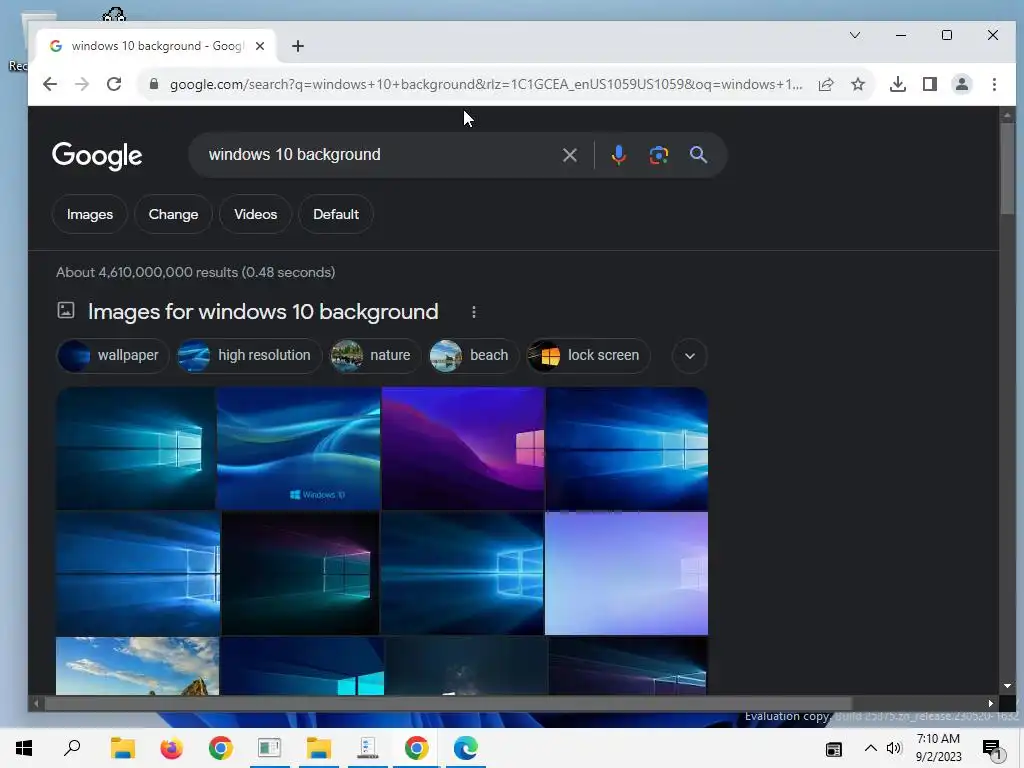
Task: Open the dark pink-edged Windows logo thumbnail
Action: tap(300, 573)
